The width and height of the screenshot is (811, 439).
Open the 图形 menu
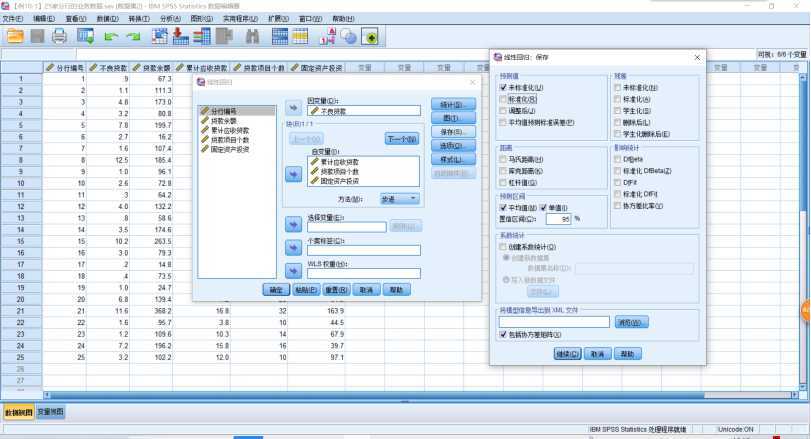click(x=202, y=19)
